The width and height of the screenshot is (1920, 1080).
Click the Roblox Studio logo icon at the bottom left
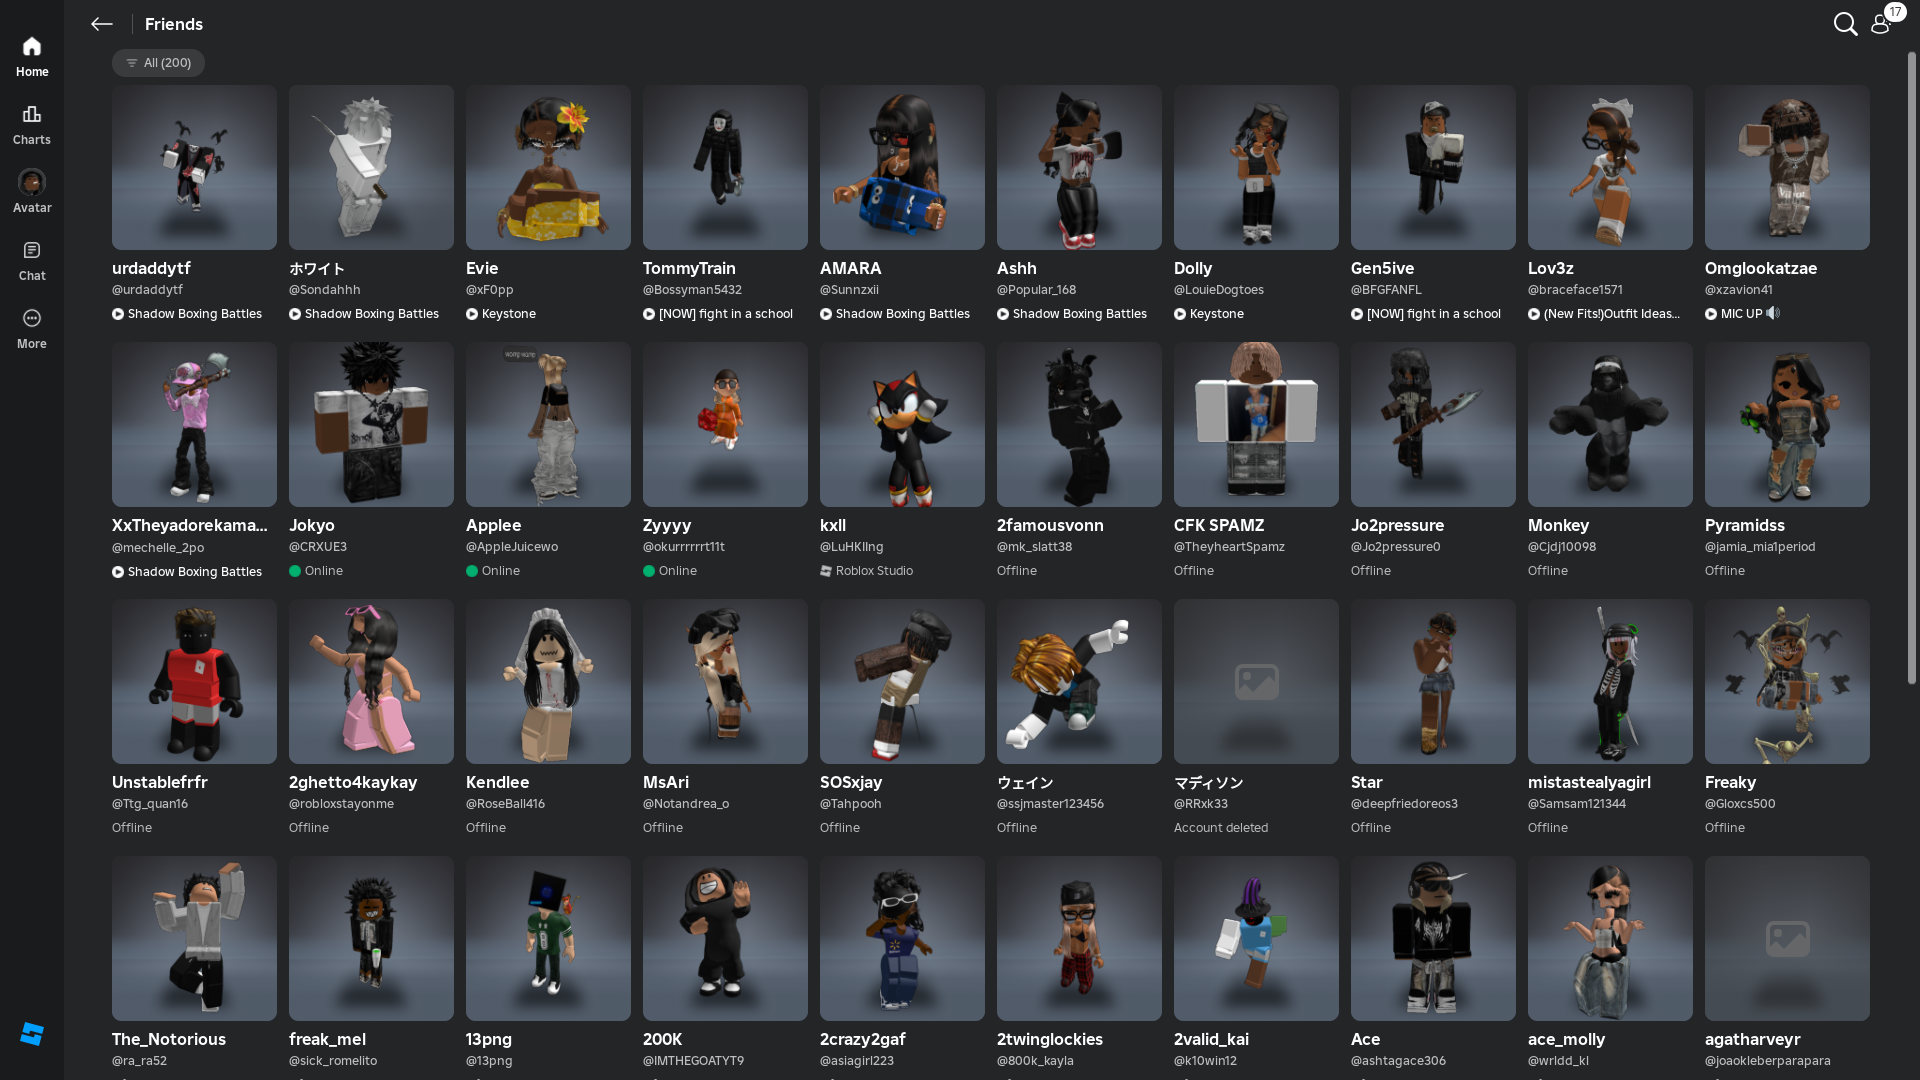click(32, 1033)
